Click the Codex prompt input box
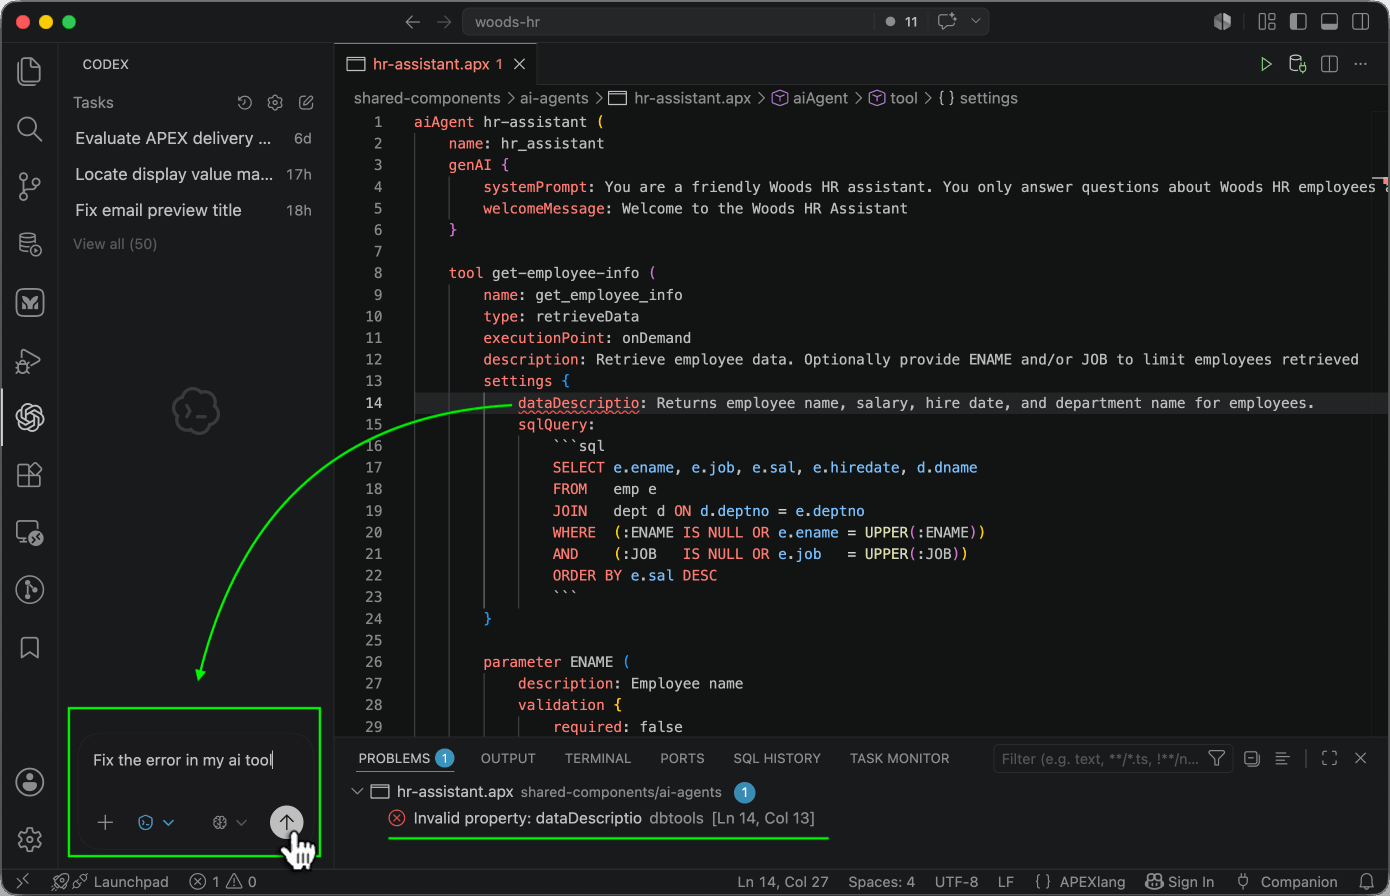Image resolution: width=1390 pixels, height=896 pixels. coord(194,760)
